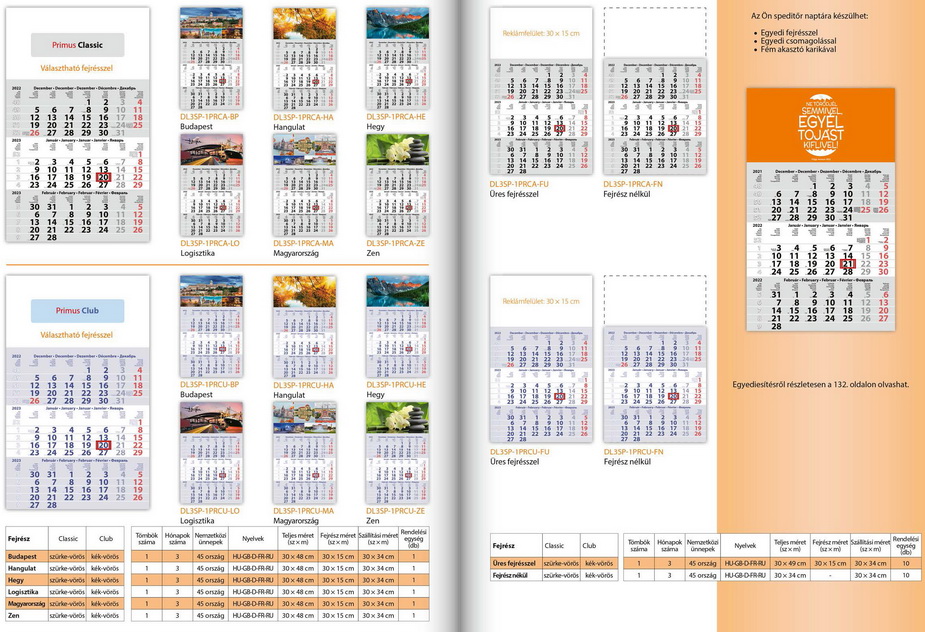The image size is (925, 632).
Task: Select the Classic Hangulat autumn thumbnail
Action: 304,24
